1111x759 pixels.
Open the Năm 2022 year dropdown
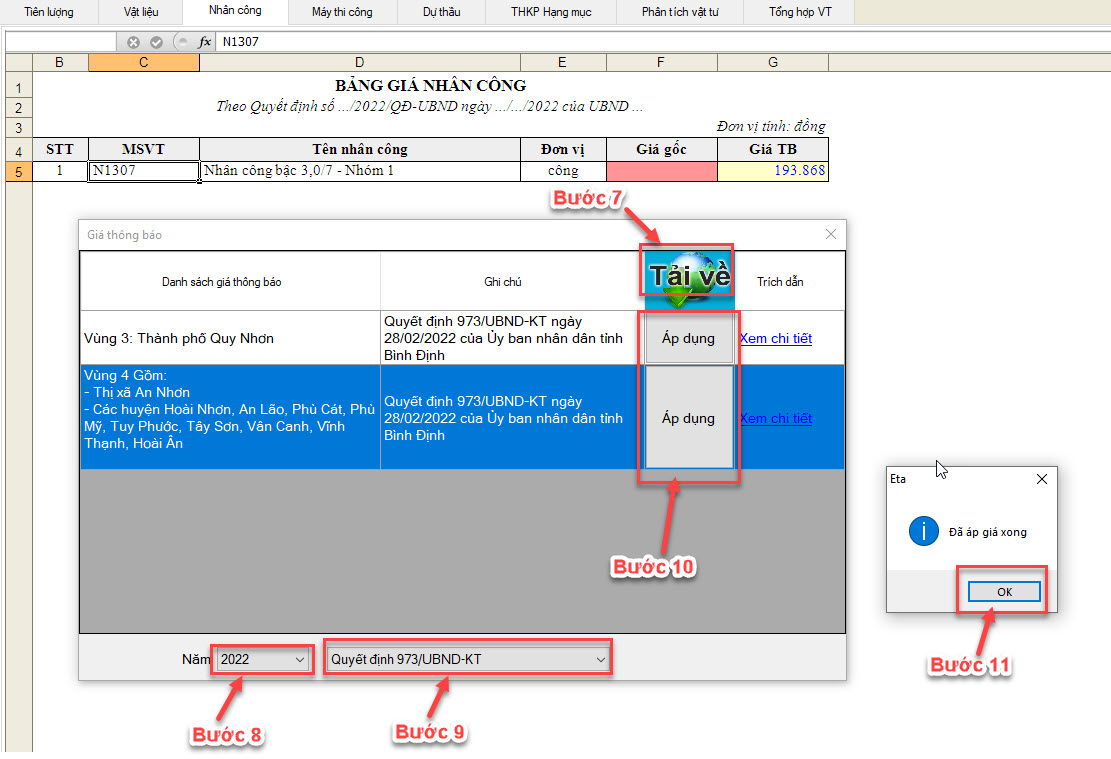point(263,660)
